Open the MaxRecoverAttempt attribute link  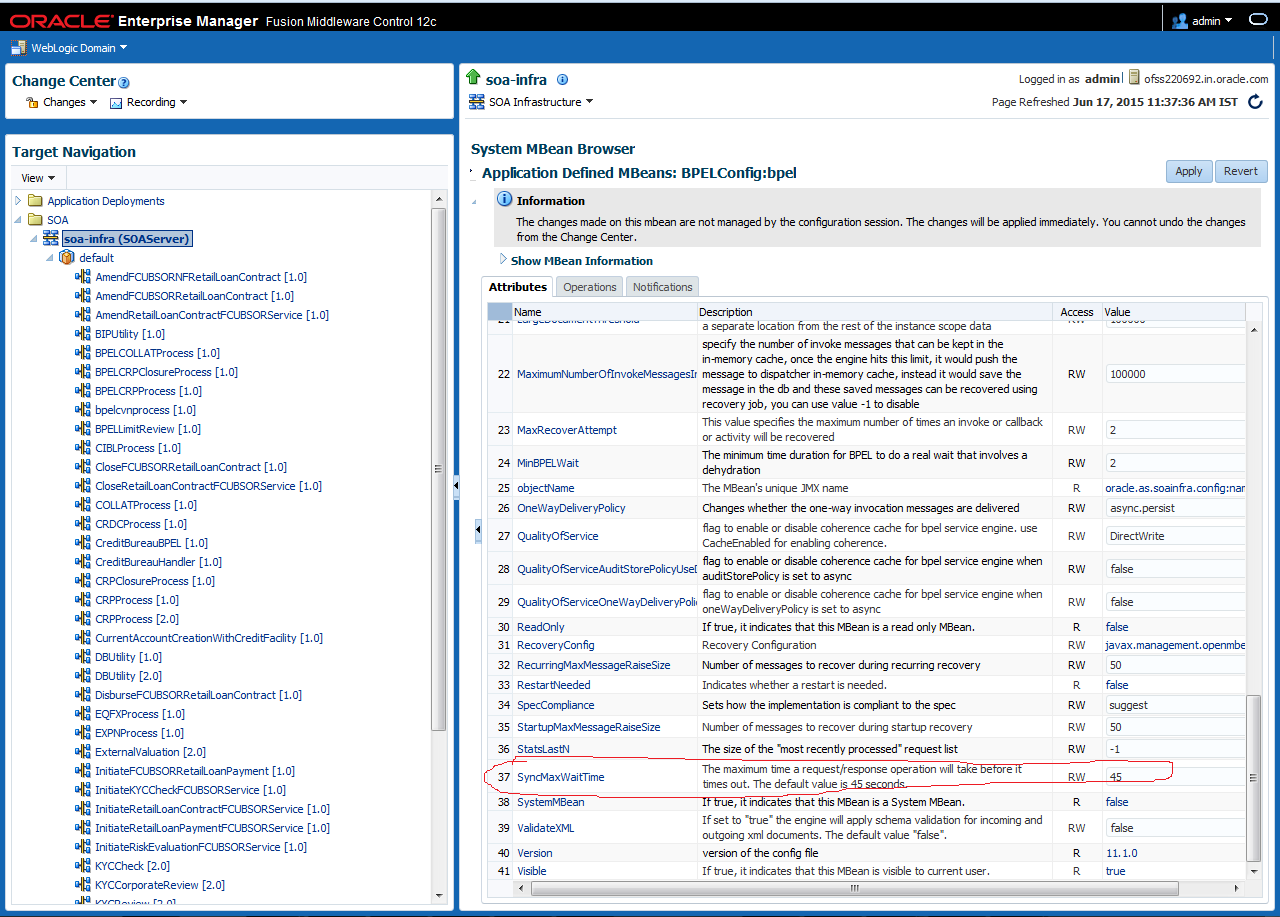pyautogui.click(x=567, y=430)
